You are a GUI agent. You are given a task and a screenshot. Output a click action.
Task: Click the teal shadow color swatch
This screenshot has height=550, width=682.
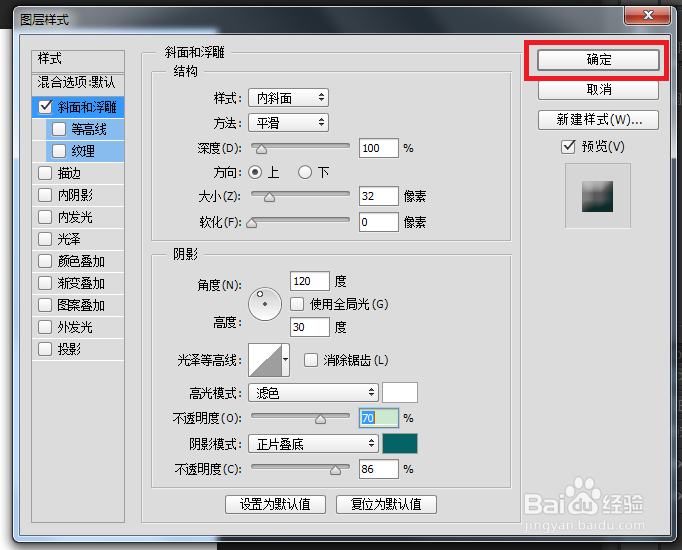400,444
